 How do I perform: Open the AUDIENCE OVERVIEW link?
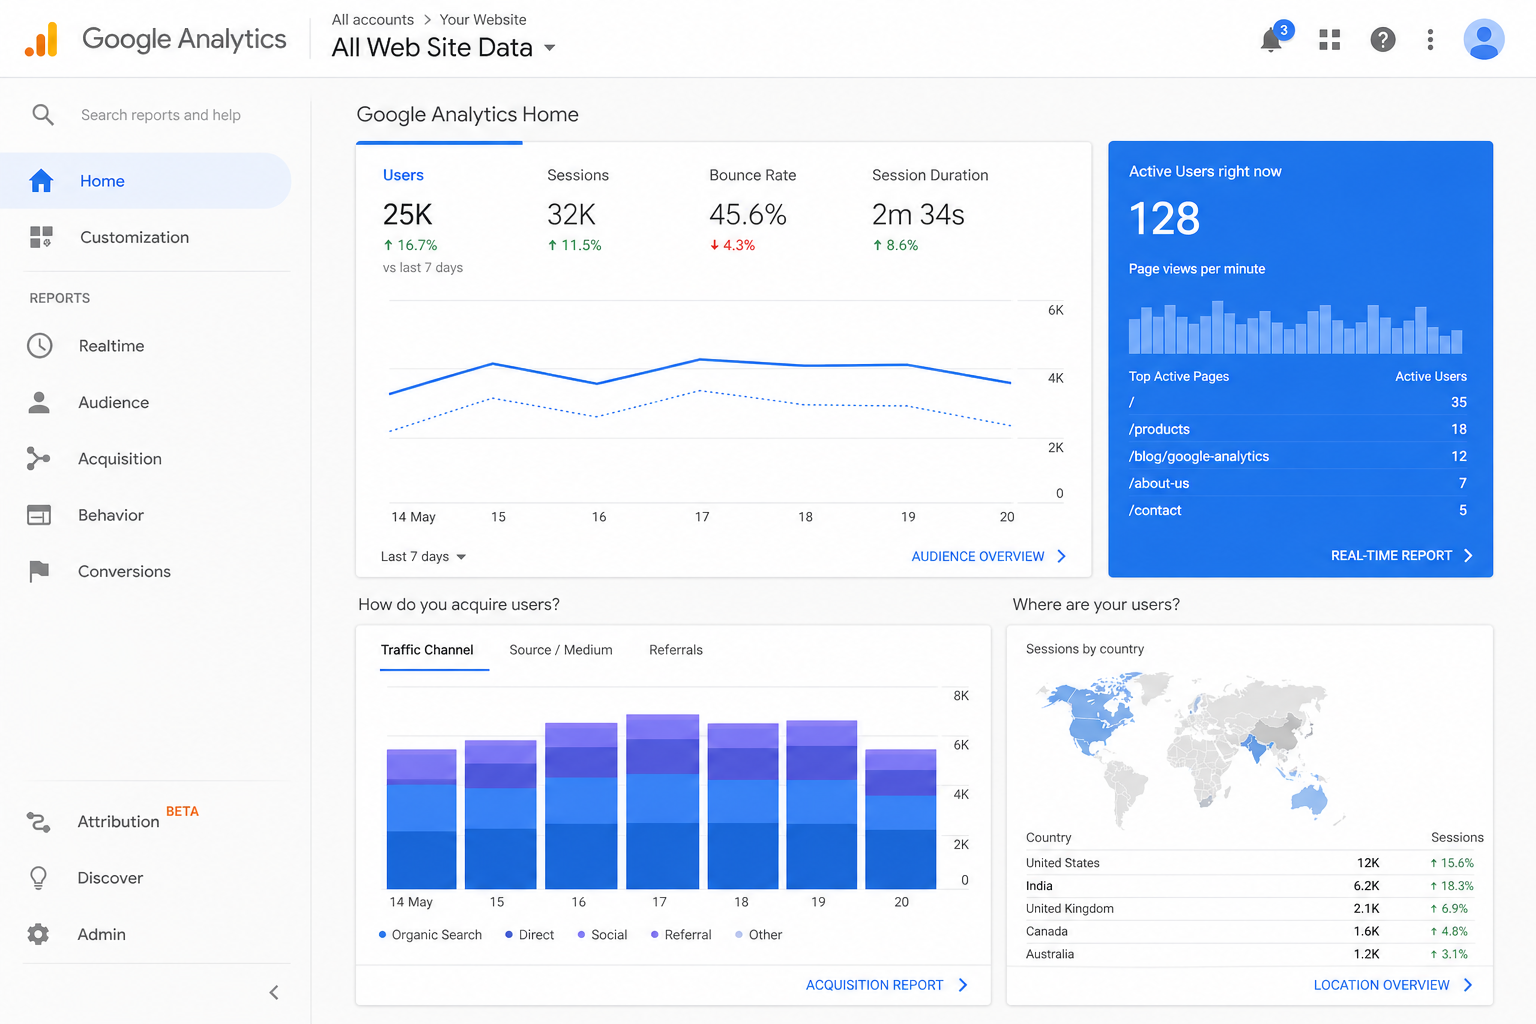[x=978, y=556]
